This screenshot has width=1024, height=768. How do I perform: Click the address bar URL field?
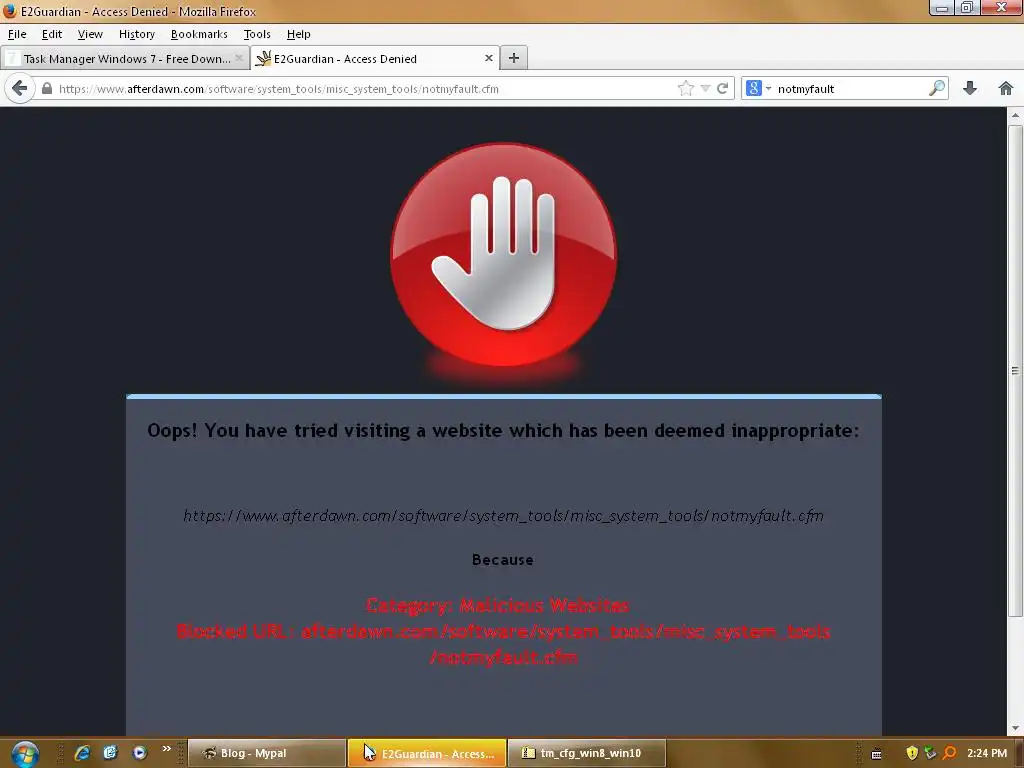pos(366,88)
